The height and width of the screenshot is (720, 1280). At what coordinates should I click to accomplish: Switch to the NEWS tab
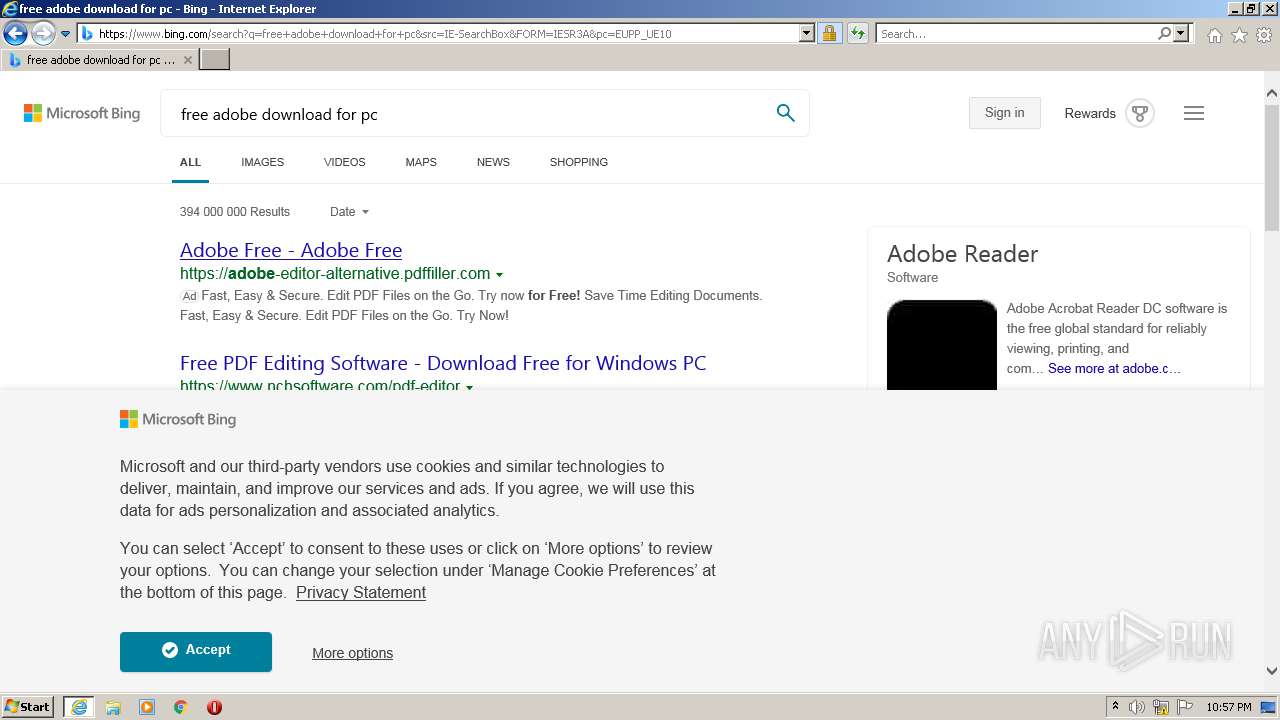(493, 162)
